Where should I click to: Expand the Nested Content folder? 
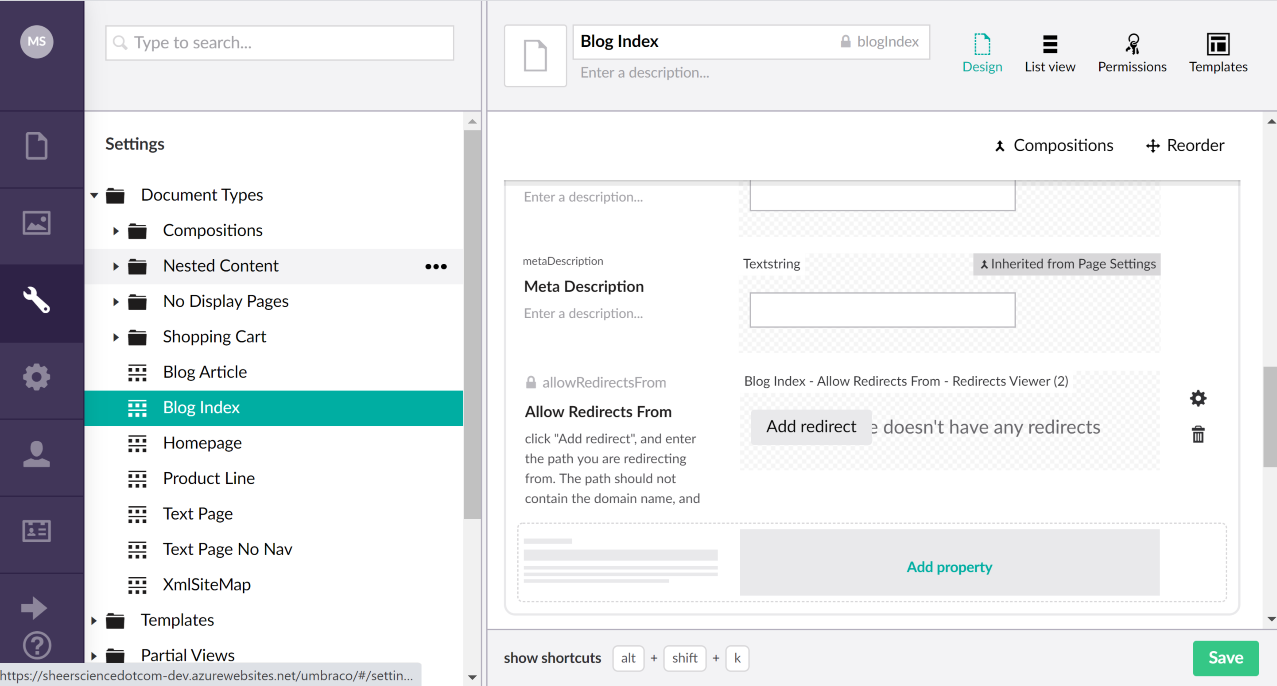tap(116, 266)
